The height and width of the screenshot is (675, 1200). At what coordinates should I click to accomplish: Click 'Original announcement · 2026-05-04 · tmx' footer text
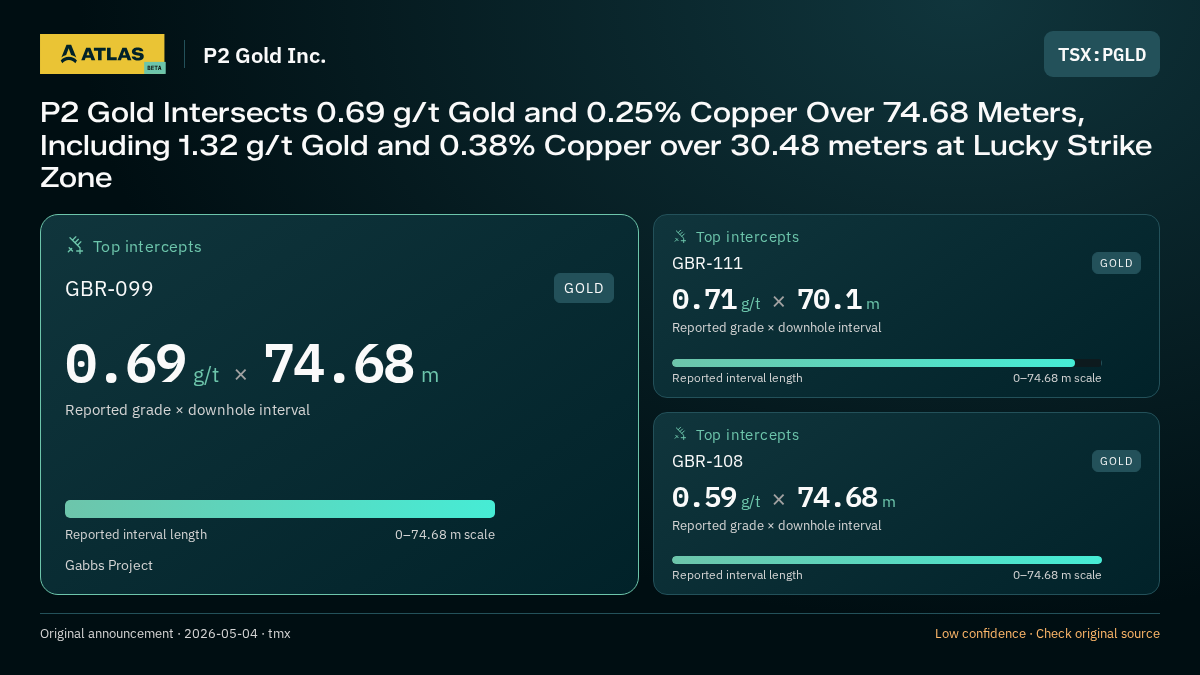[165, 634]
